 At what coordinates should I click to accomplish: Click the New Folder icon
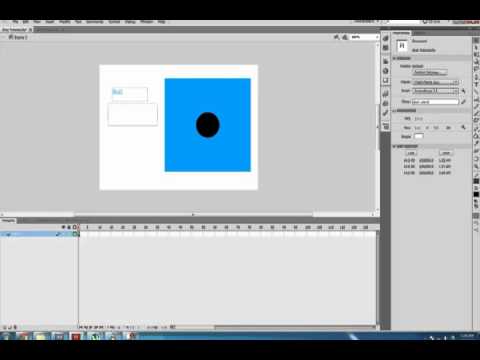(10, 327)
